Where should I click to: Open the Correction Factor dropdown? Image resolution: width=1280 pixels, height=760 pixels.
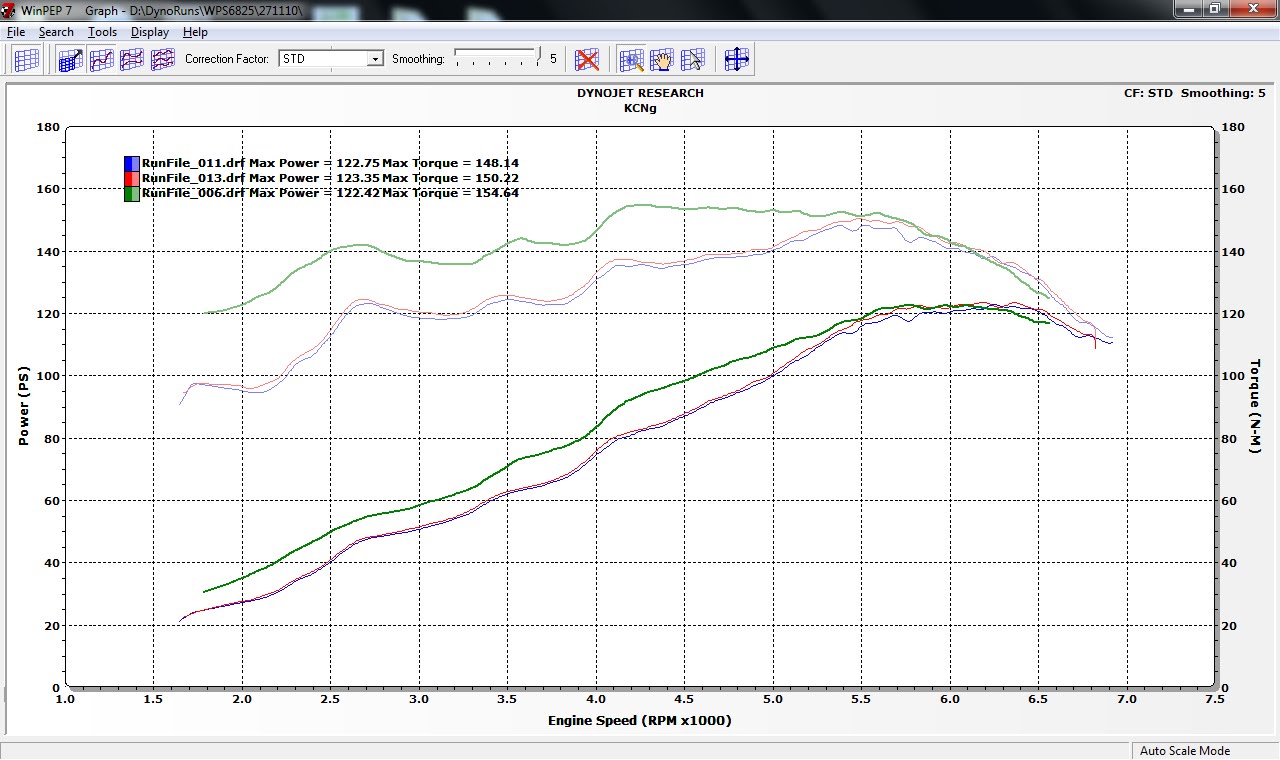[374, 58]
